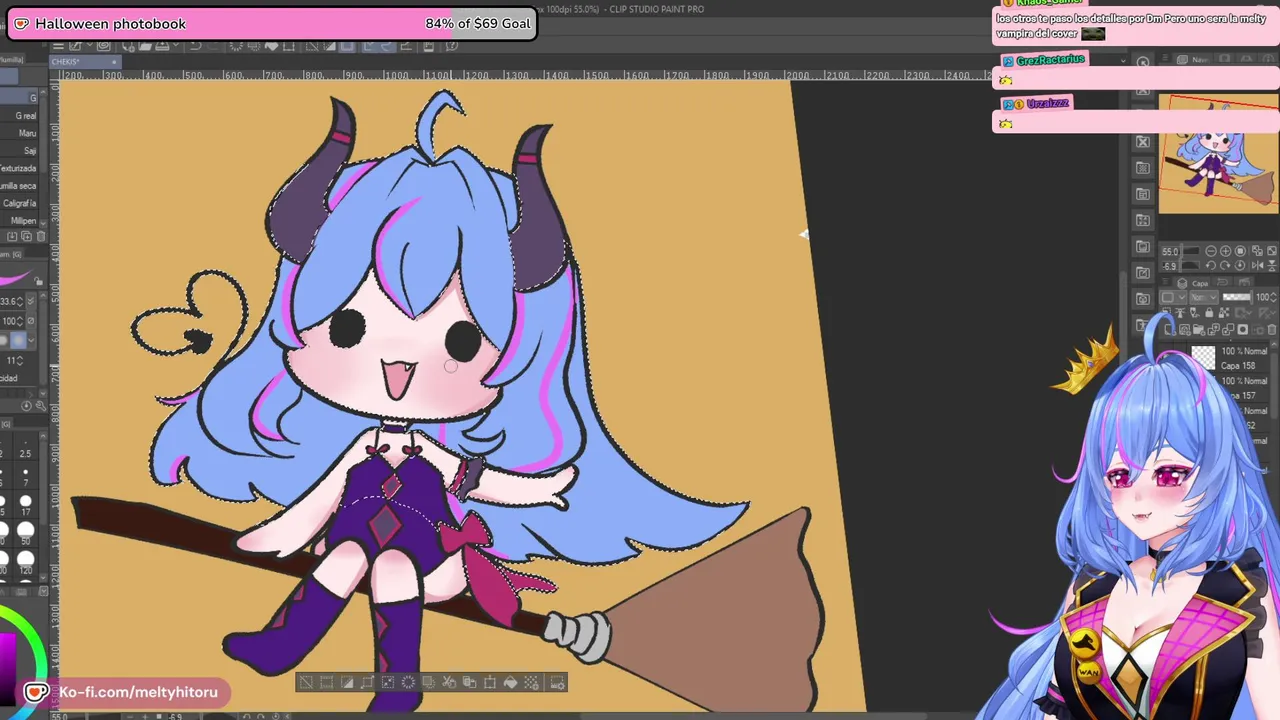Select the Caligrafía sub tool
The width and height of the screenshot is (1280, 720).
(19, 203)
